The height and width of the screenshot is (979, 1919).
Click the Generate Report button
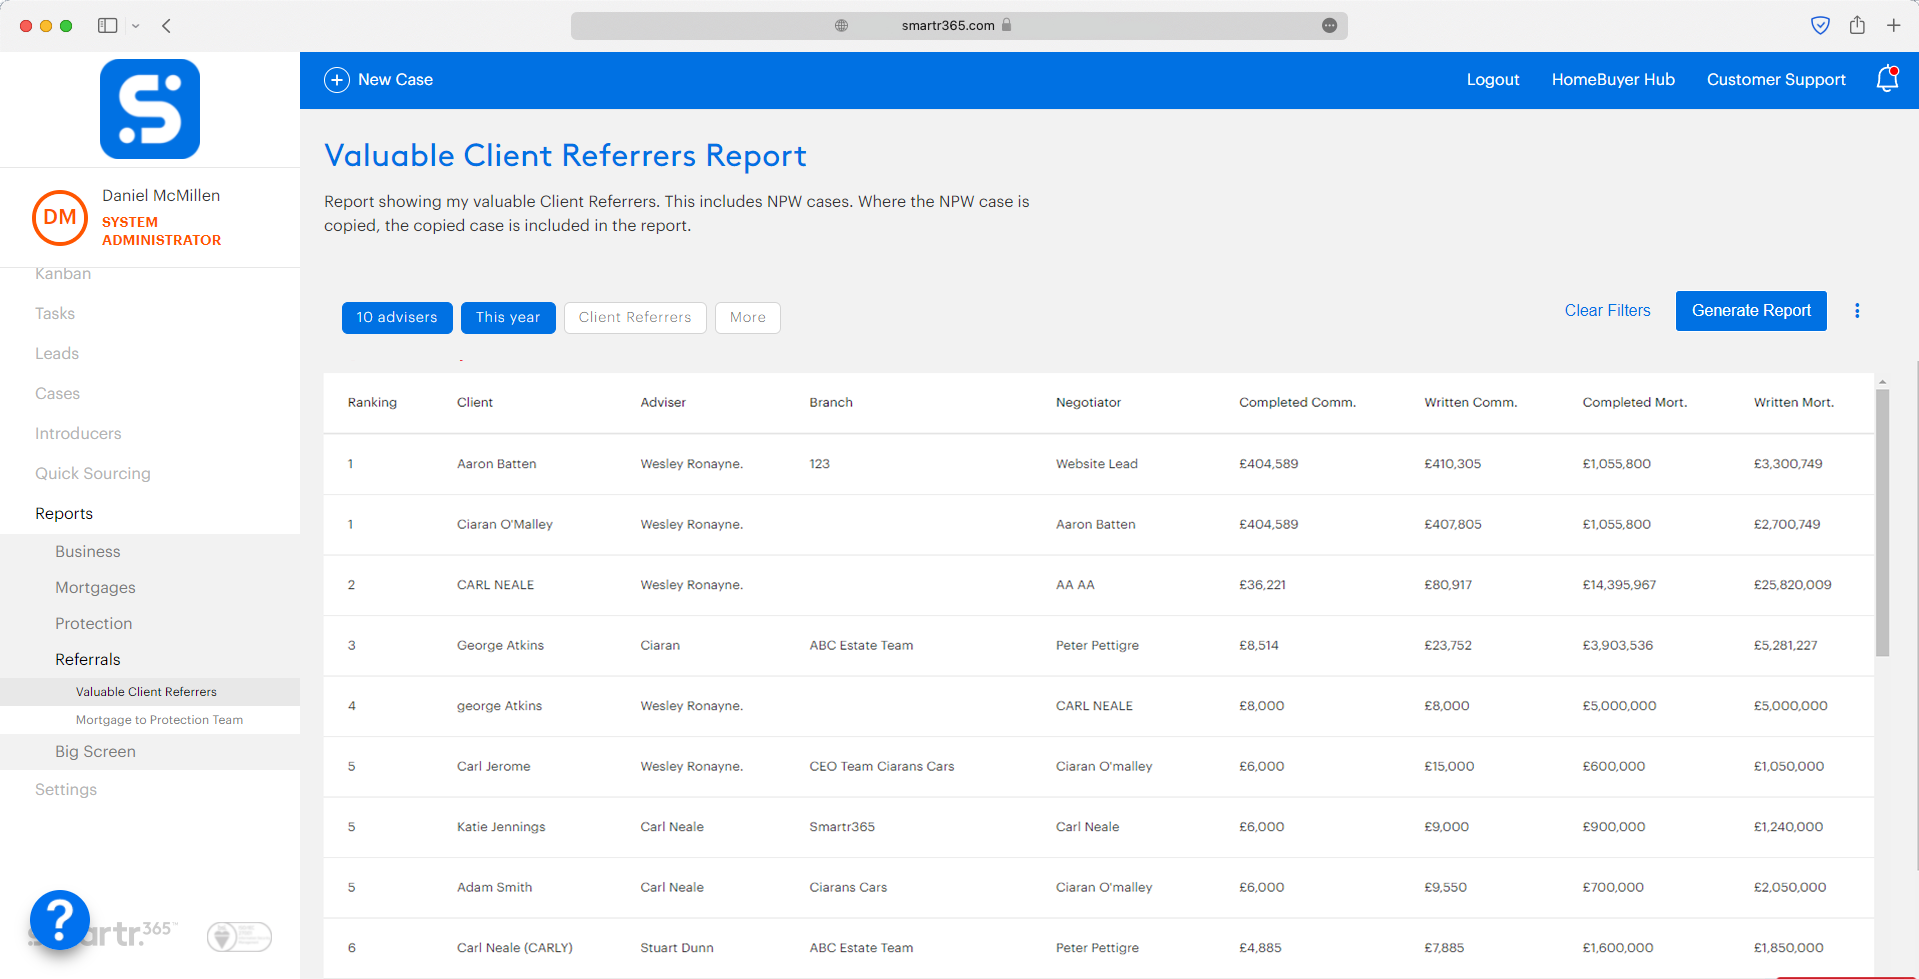pyautogui.click(x=1751, y=311)
